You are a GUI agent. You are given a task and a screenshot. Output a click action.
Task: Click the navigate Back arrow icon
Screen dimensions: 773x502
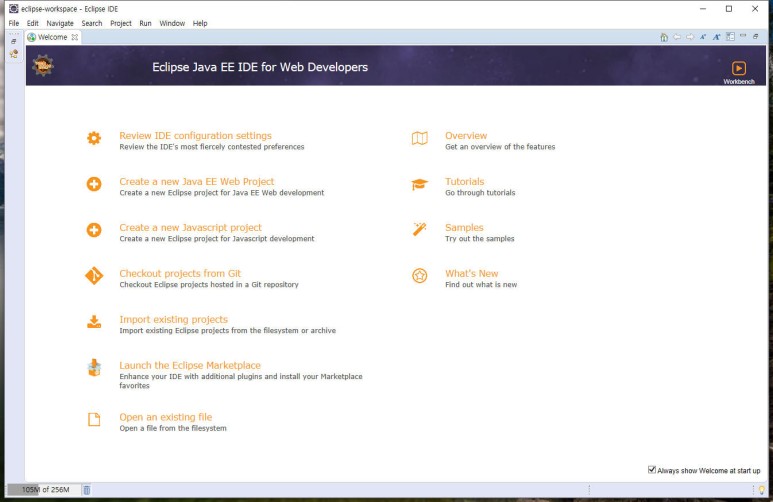[677, 37]
